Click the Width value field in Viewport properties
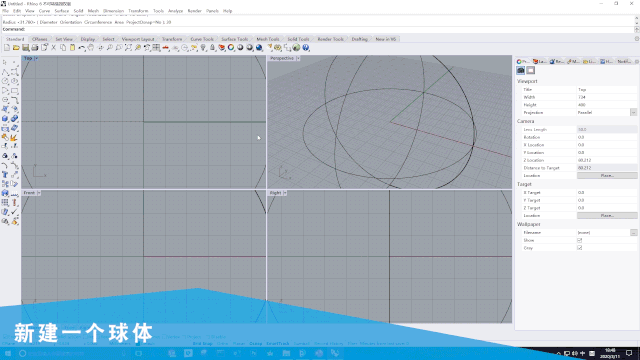Image resolution: width=640 pixels, height=360 pixels. [x=607, y=97]
